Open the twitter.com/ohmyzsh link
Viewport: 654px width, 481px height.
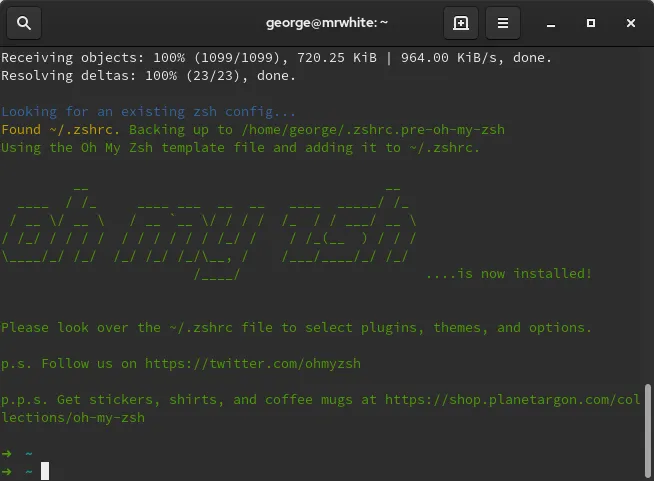coord(253,364)
